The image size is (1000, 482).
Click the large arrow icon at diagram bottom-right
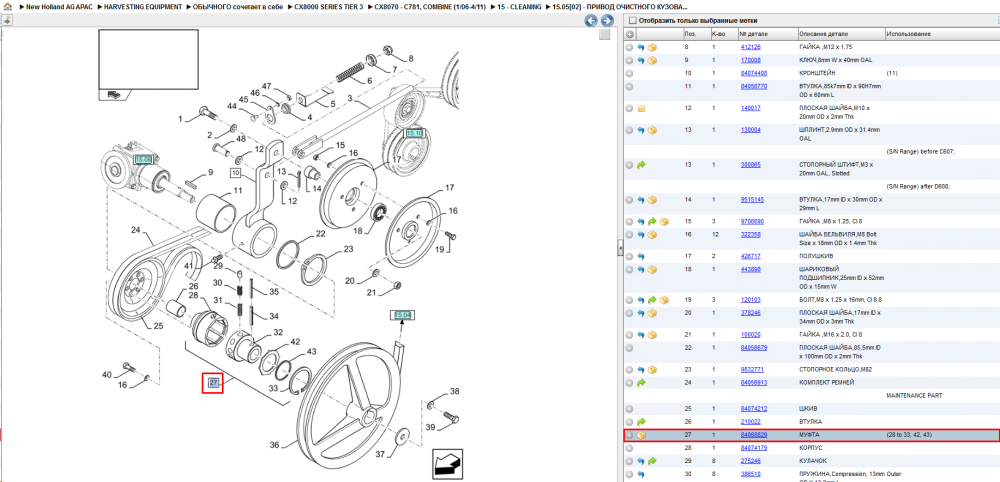[446, 464]
